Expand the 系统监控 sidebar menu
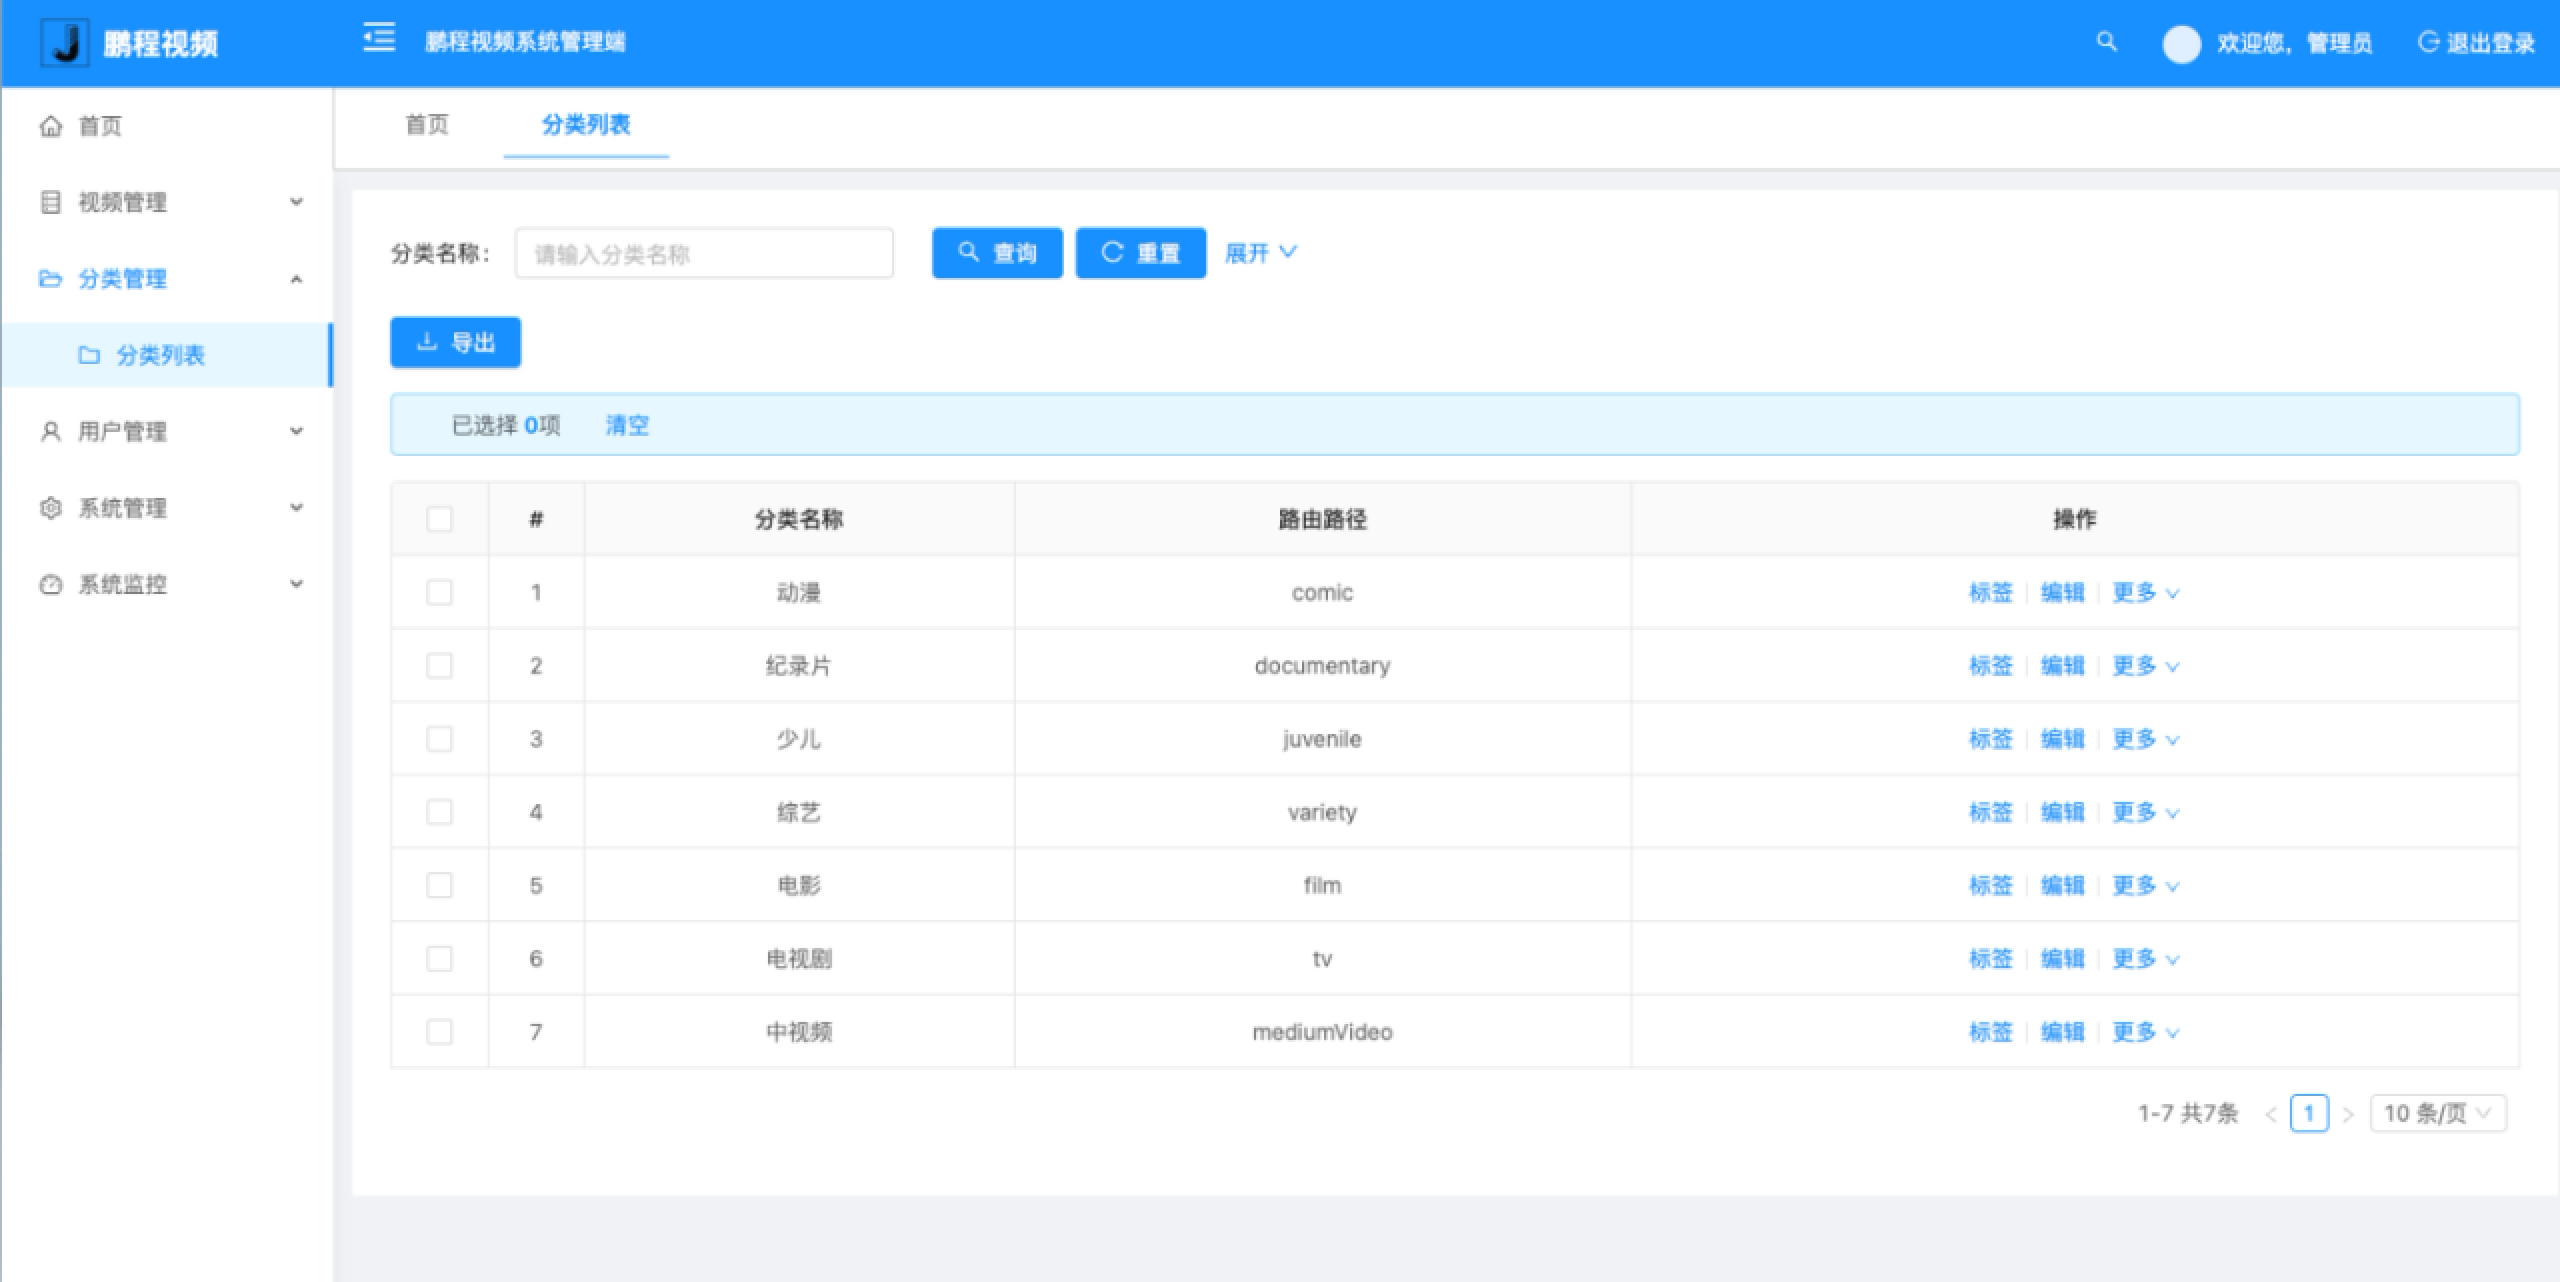The height and width of the screenshot is (1282, 2560). [166, 585]
